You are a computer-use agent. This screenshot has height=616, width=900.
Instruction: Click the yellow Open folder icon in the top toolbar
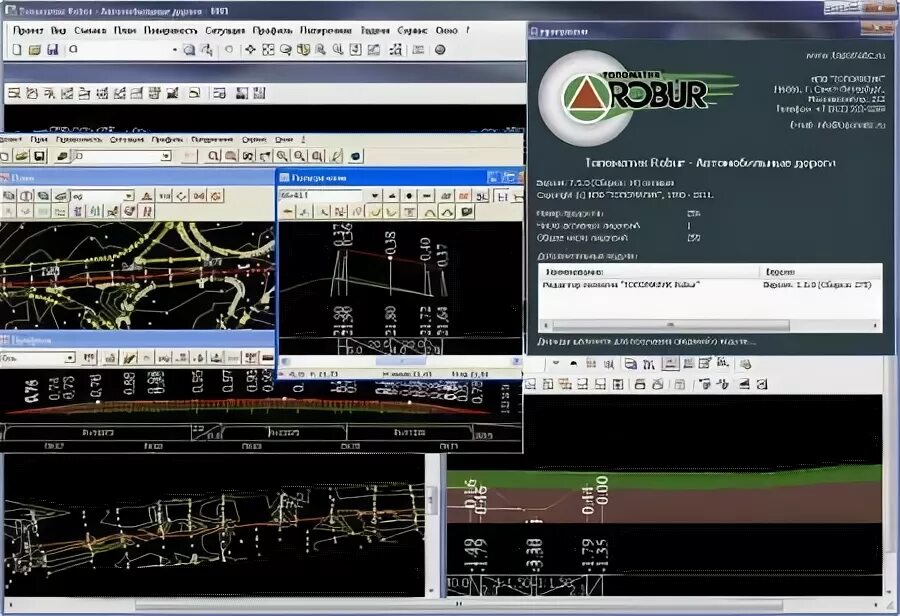coord(35,50)
